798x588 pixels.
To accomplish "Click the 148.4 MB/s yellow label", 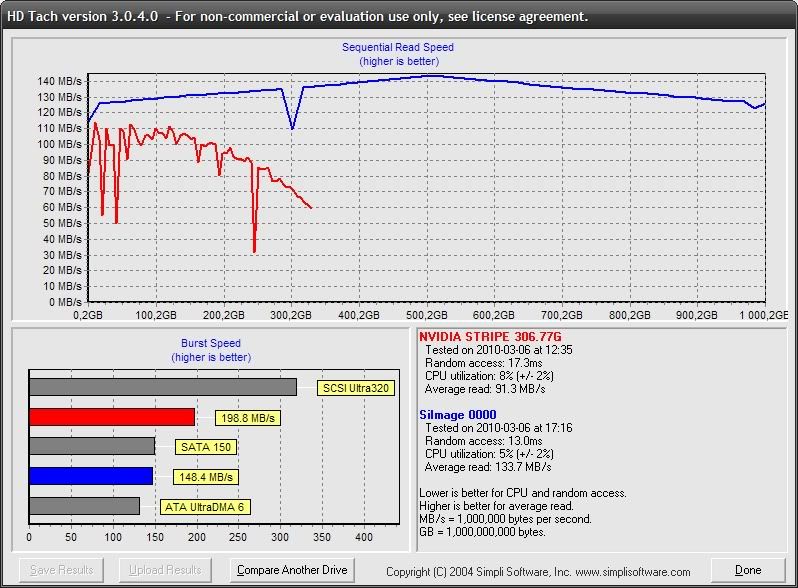I will pyautogui.click(x=206, y=477).
